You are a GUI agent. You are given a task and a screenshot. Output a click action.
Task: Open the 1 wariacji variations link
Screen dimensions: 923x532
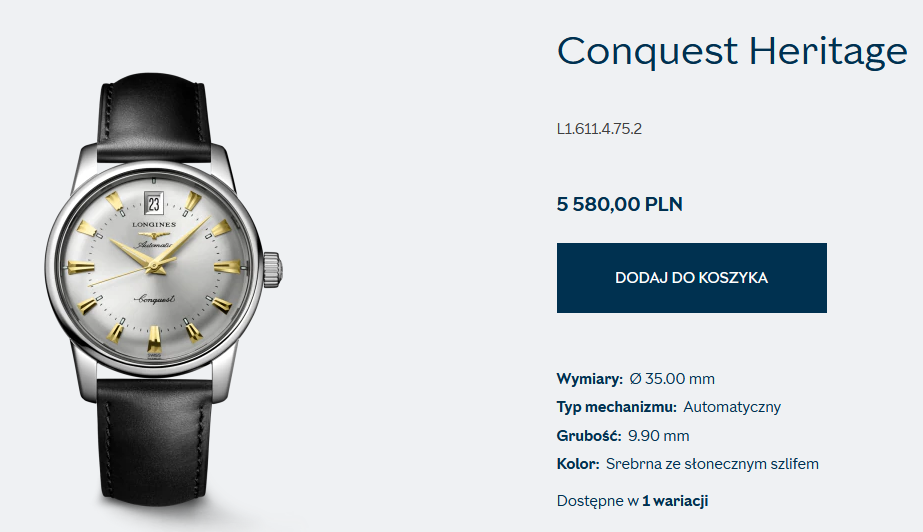point(675,501)
